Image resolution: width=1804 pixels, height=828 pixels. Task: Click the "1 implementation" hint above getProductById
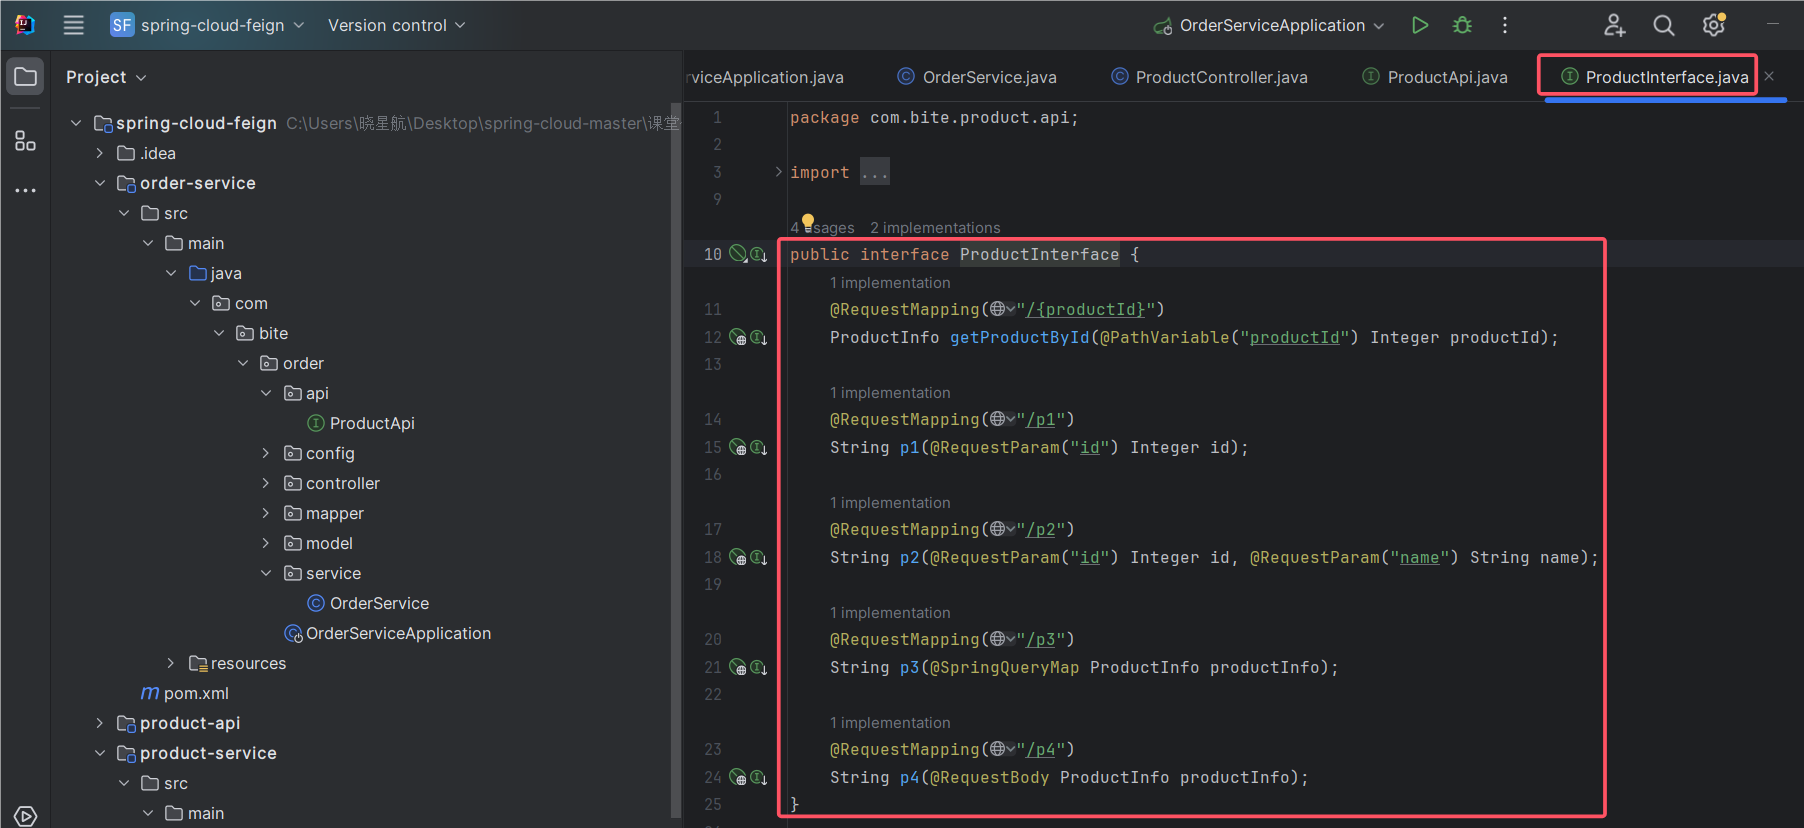point(890,283)
